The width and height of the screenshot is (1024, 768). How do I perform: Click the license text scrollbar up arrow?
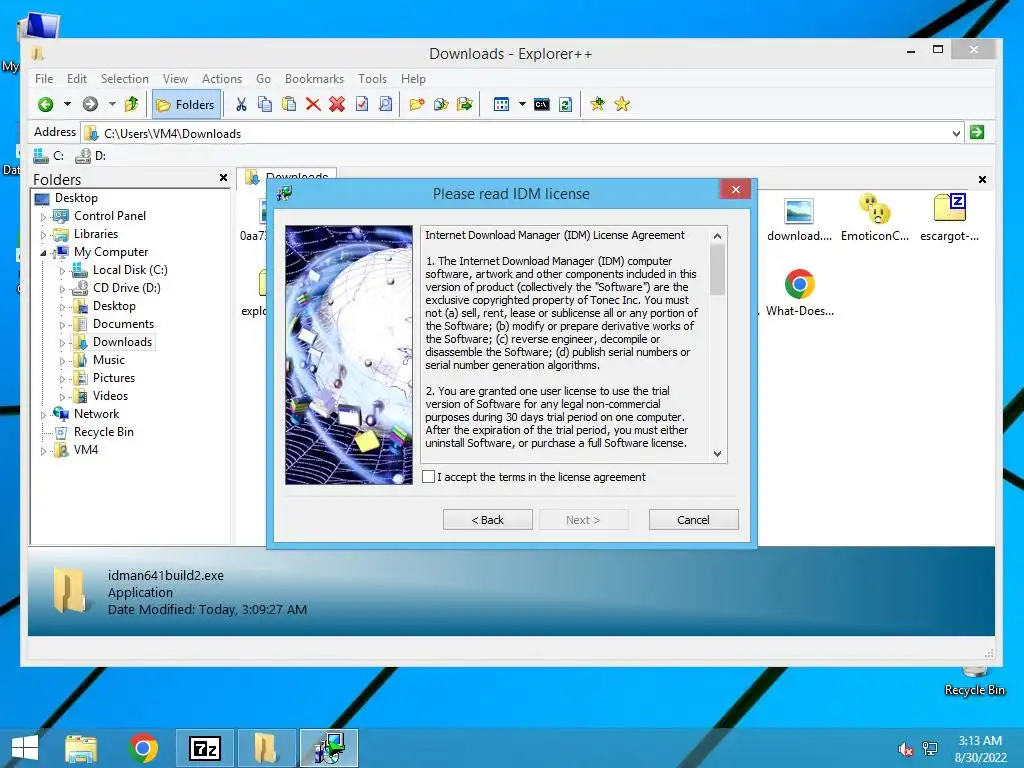click(718, 236)
